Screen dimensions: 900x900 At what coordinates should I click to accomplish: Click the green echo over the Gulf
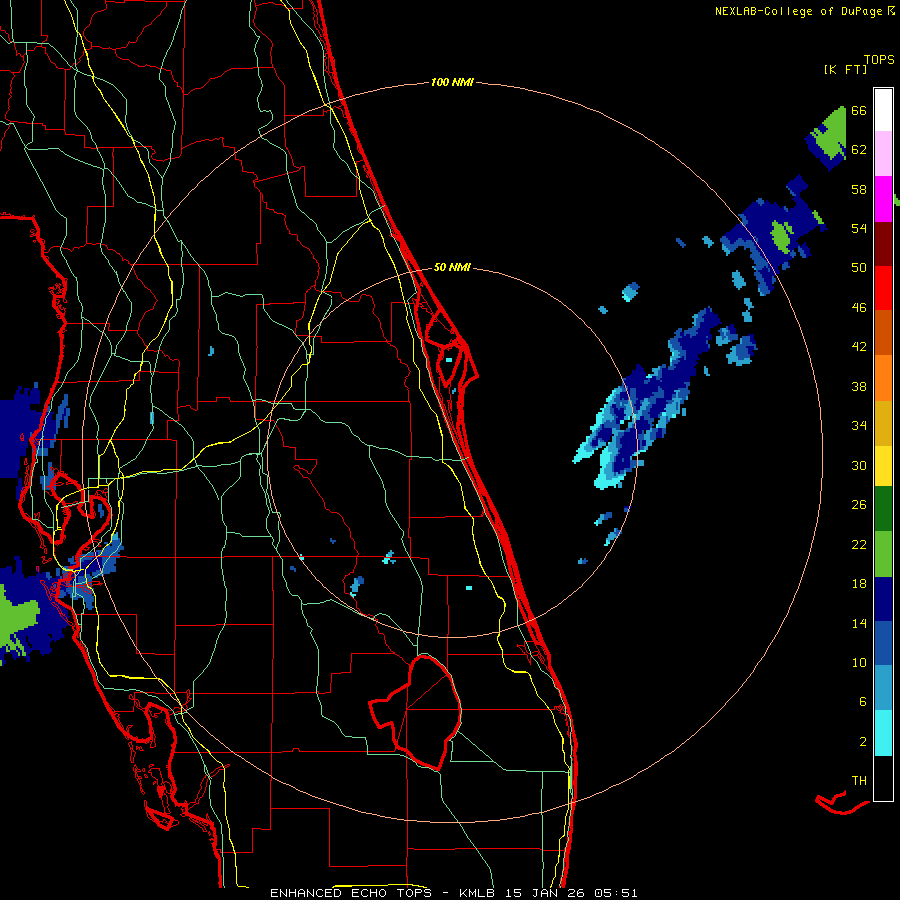pos(18,619)
